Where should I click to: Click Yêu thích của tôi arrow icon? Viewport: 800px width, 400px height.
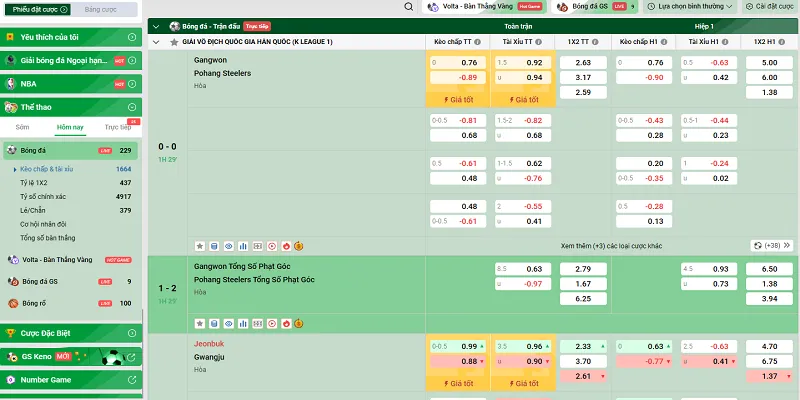[133, 37]
